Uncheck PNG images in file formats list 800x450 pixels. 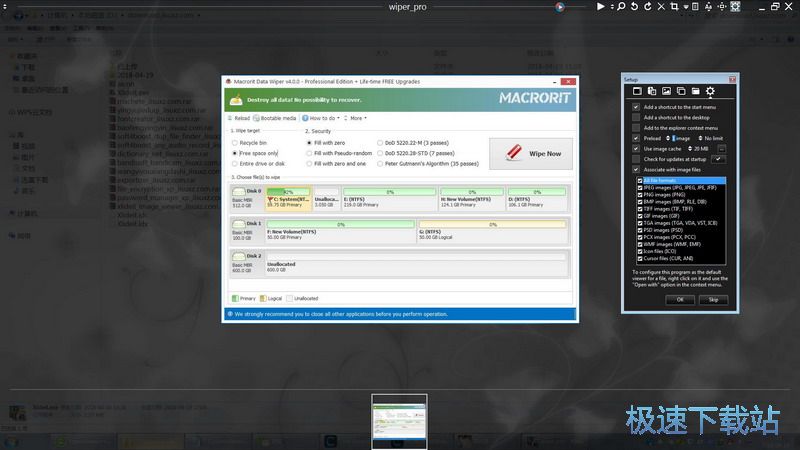[639, 193]
